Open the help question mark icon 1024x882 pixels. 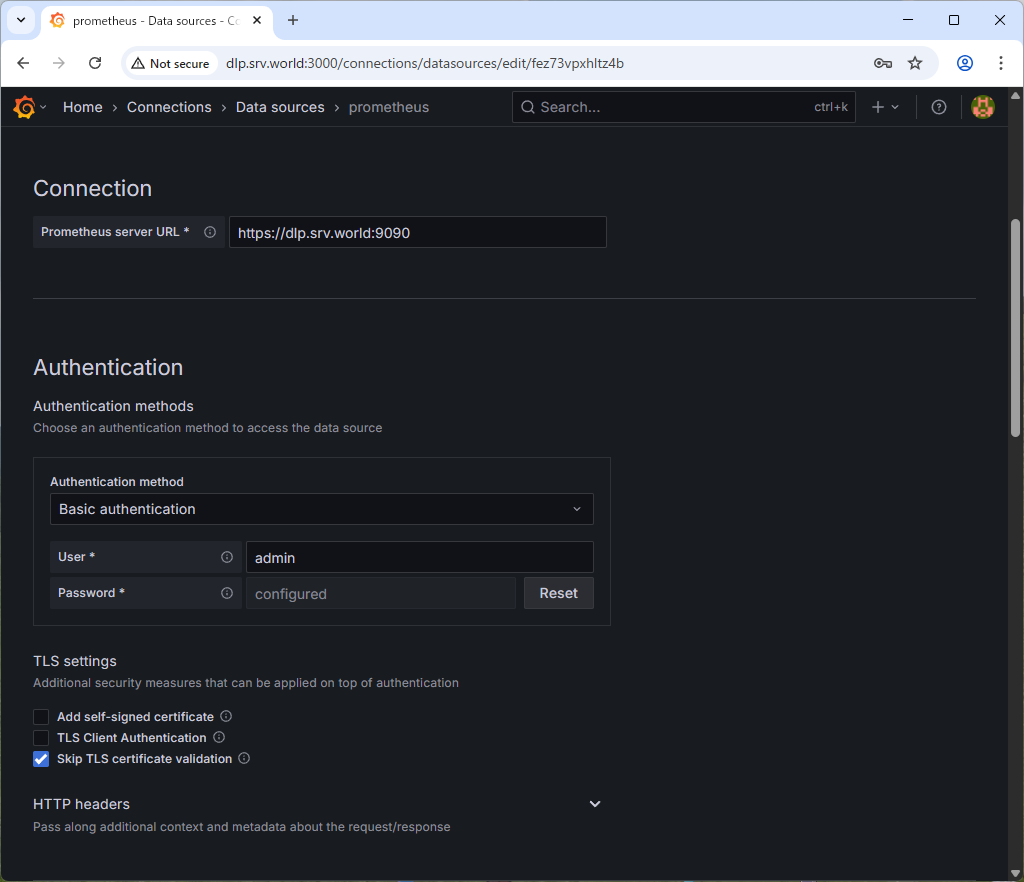tap(938, 107)
